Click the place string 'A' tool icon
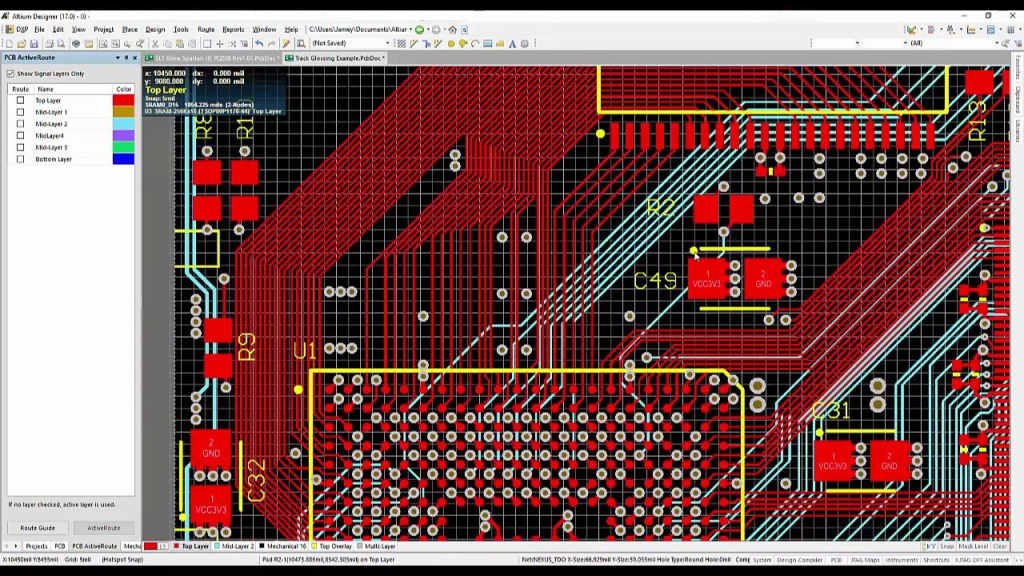The width and height of the screenshot is (1024, 576). (512, 44)
